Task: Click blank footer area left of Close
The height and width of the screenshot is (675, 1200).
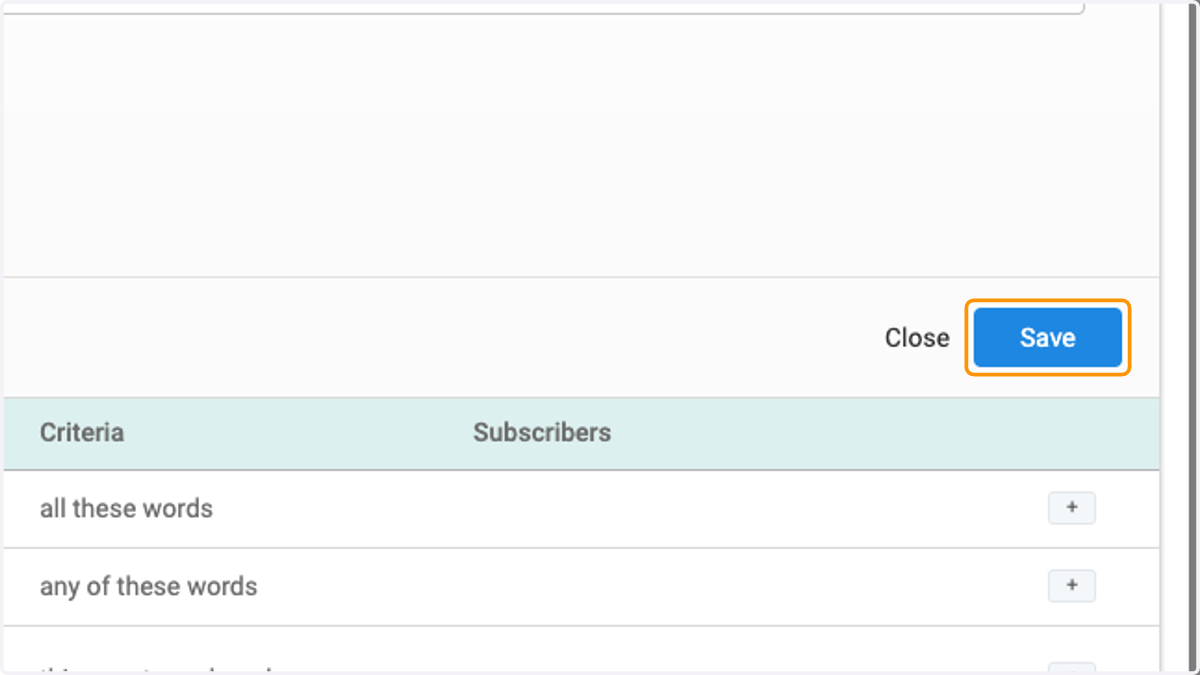Action: point(440,338)
